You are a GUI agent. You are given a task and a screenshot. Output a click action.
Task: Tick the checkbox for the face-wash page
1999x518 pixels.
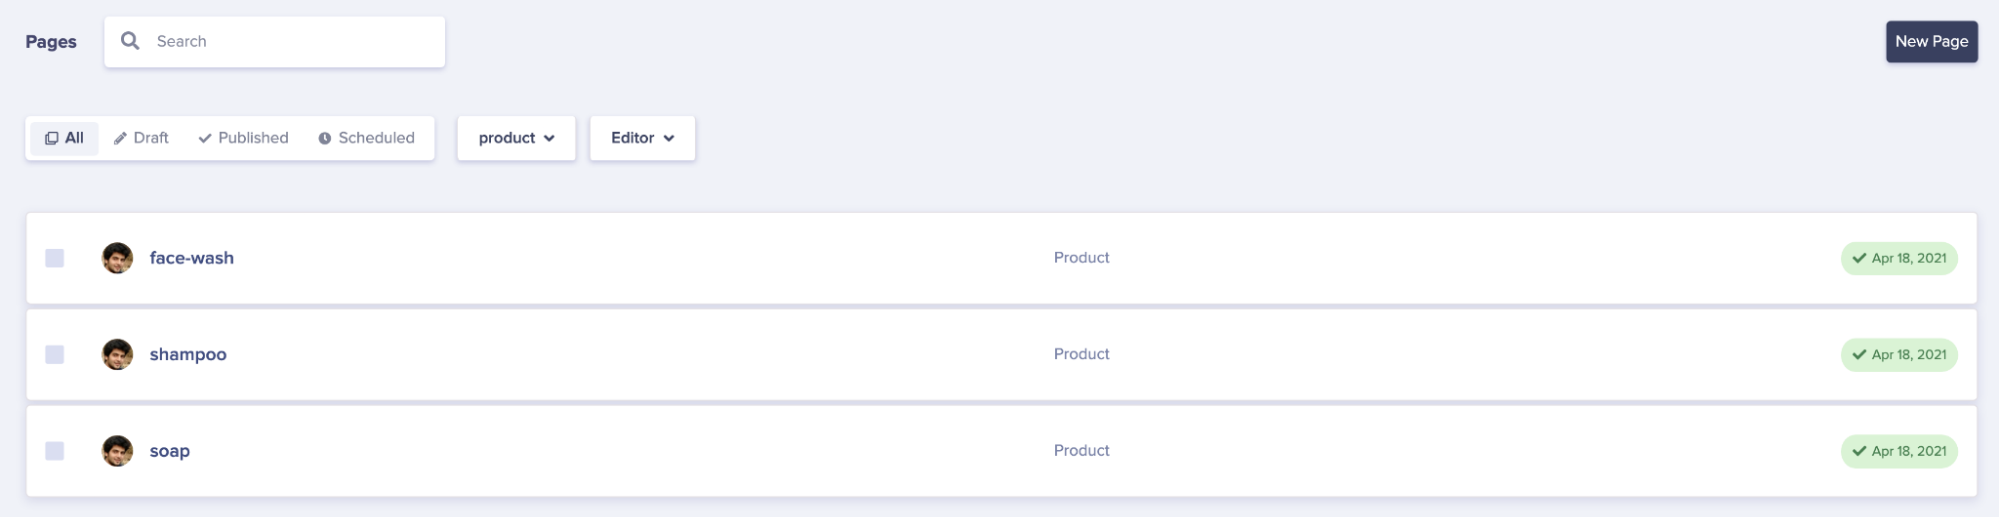(x=55, y=258)
